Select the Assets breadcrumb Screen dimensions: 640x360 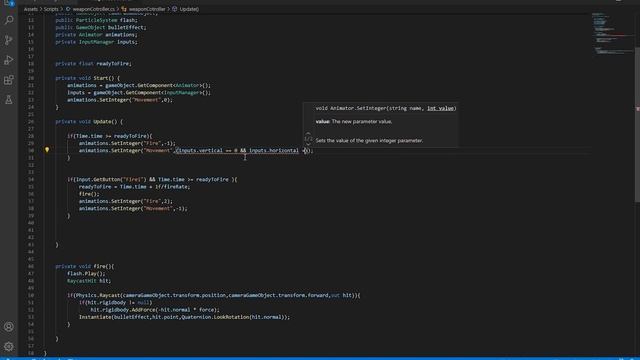click(31, 9)
